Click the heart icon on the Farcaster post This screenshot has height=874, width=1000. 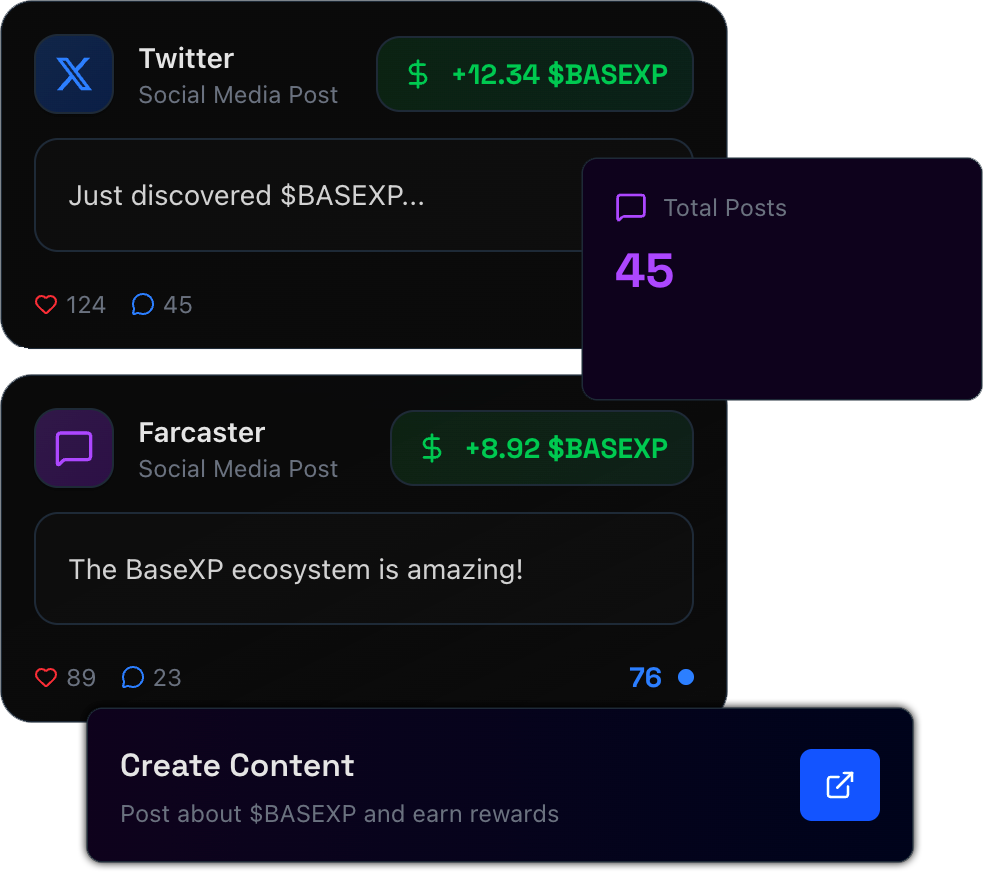point(46,677)
